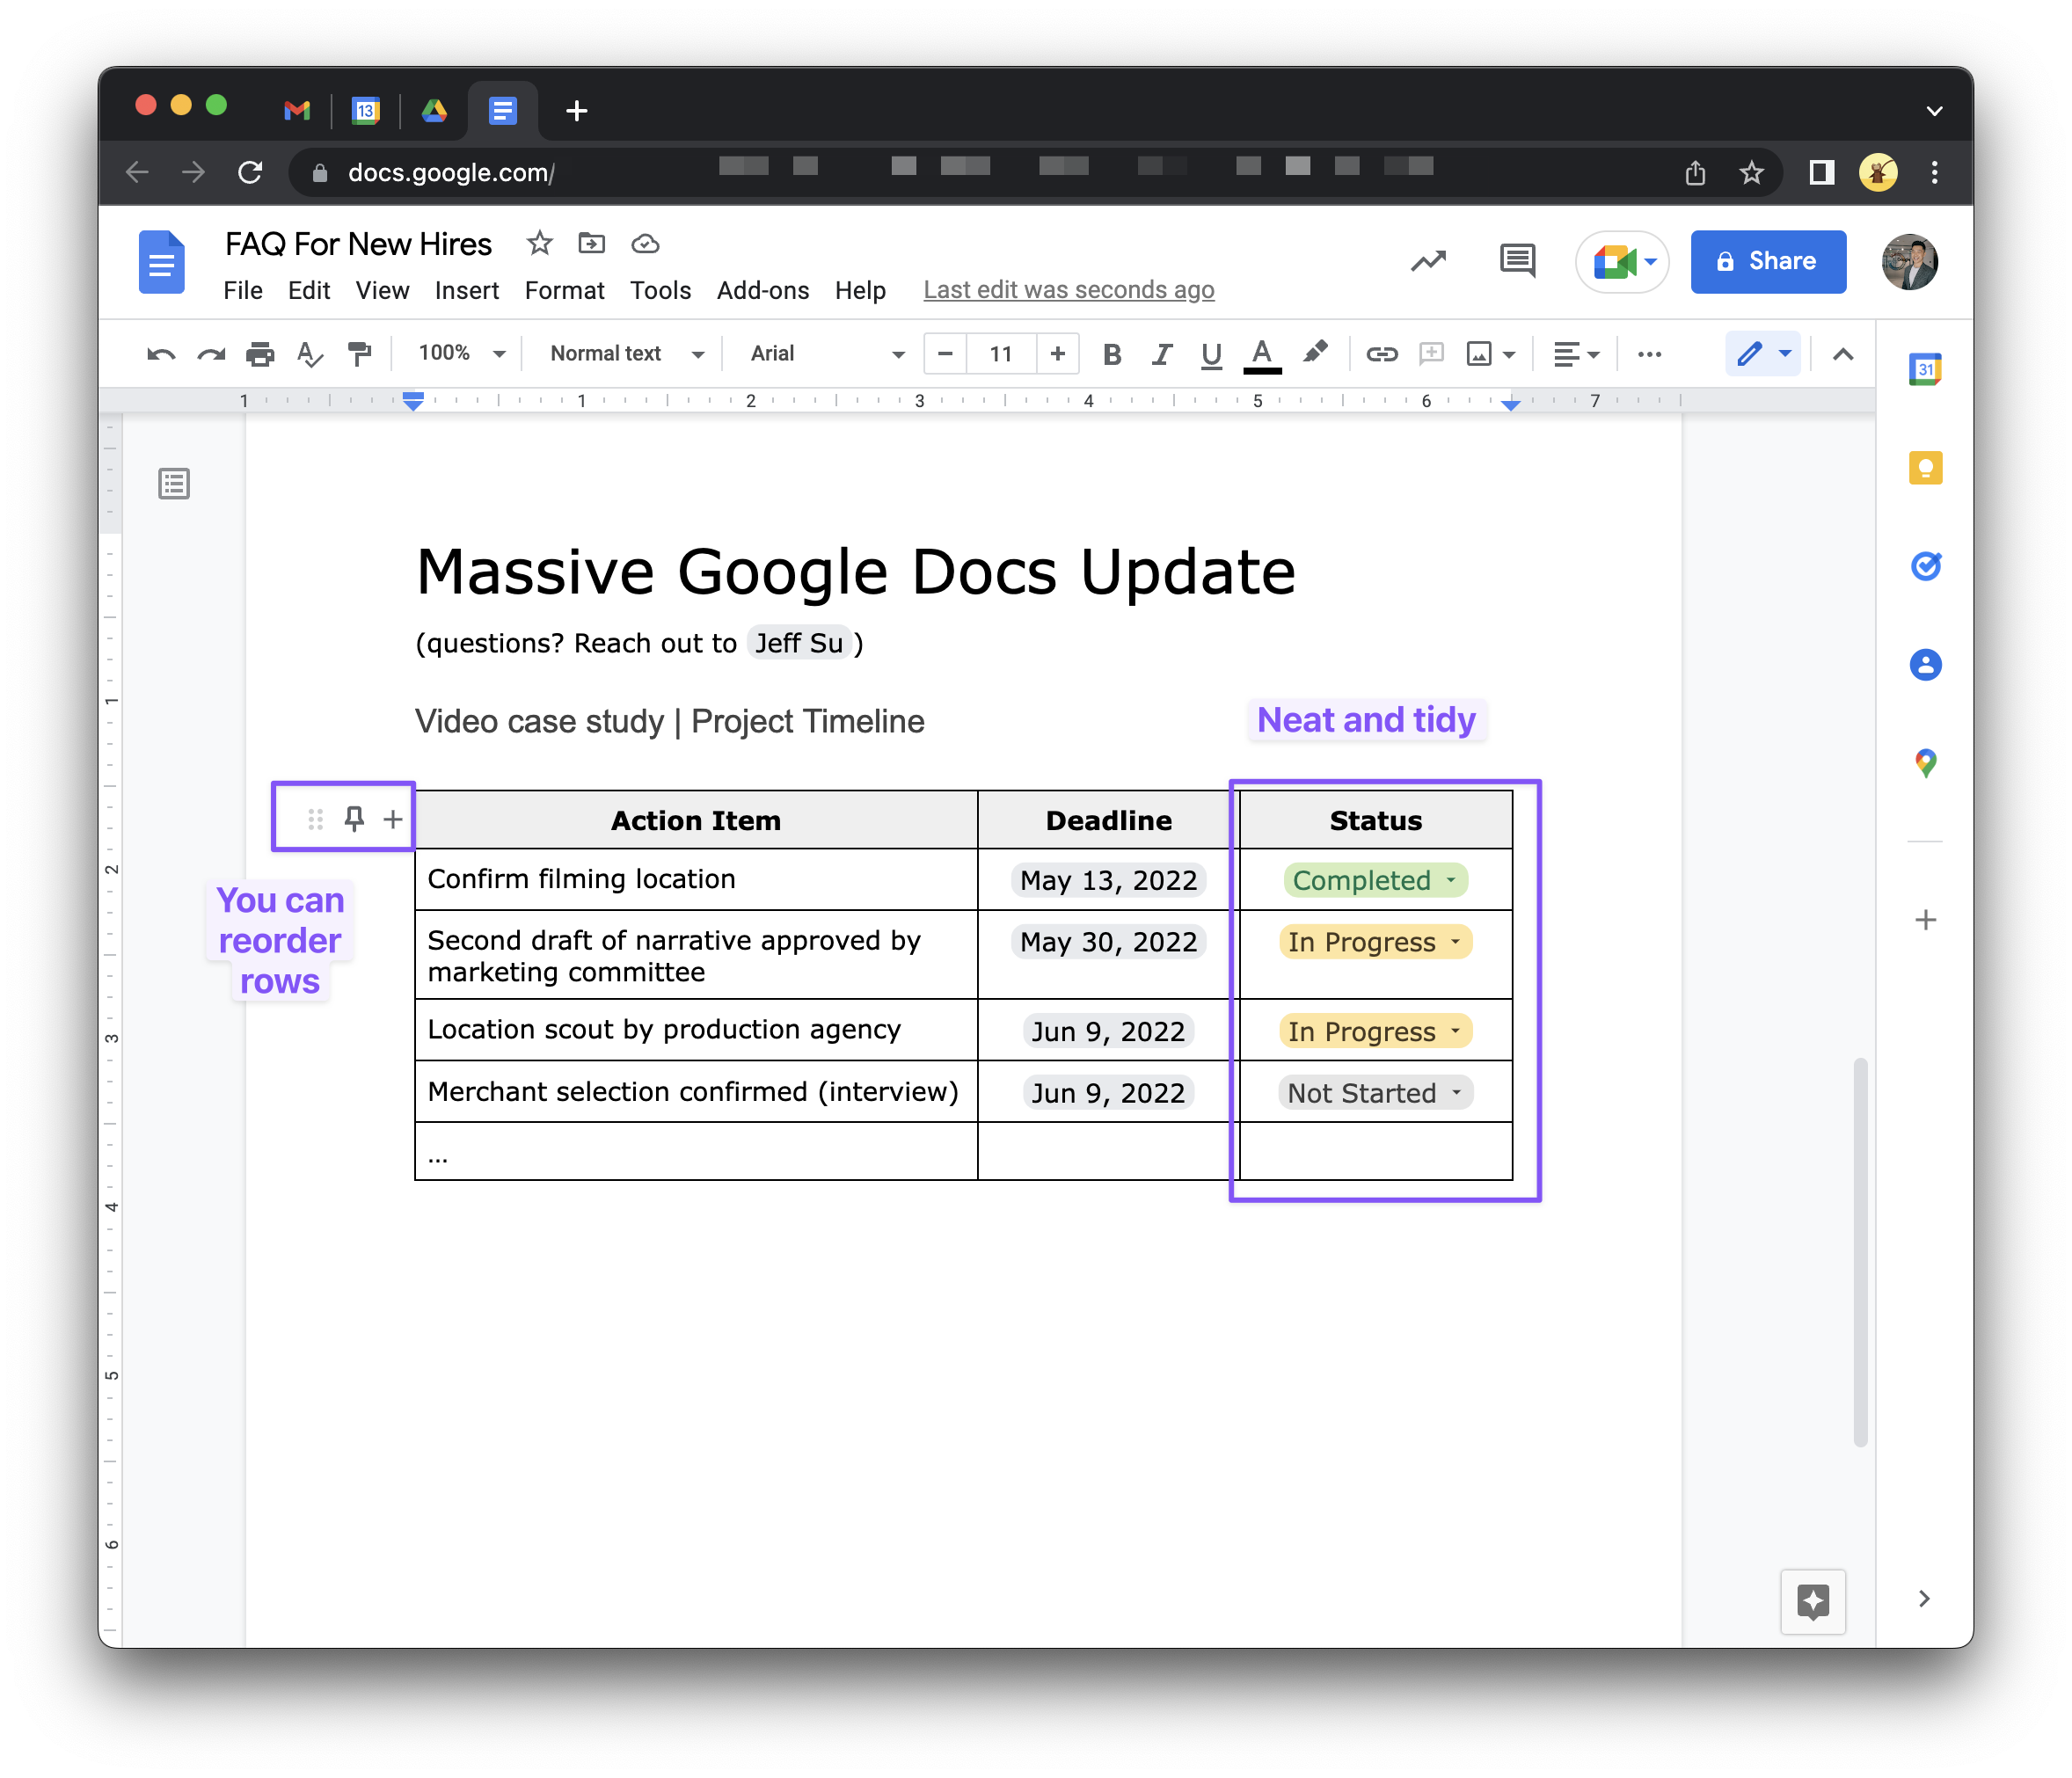Move document with folder icon

(592, 243)
